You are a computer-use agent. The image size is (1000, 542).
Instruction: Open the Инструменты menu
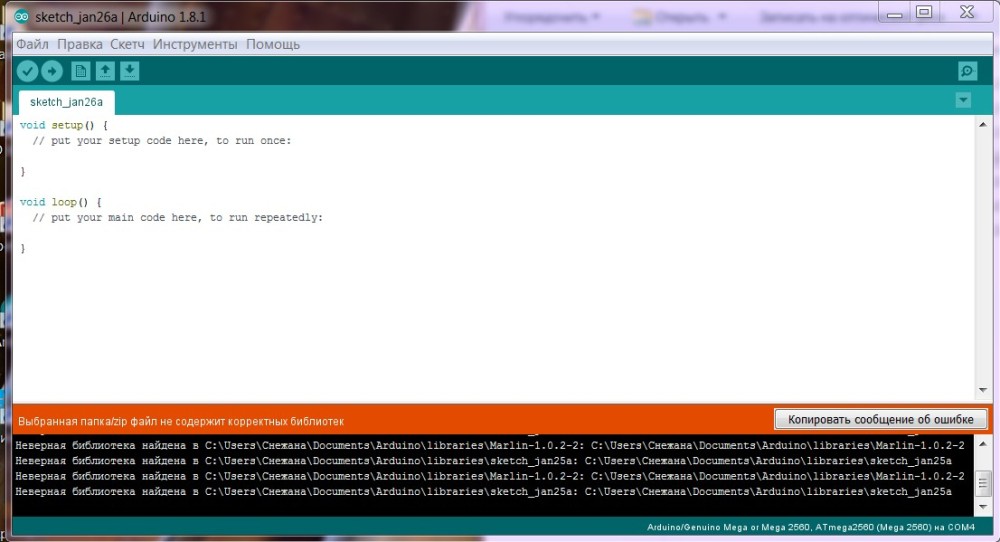point(195,45)
